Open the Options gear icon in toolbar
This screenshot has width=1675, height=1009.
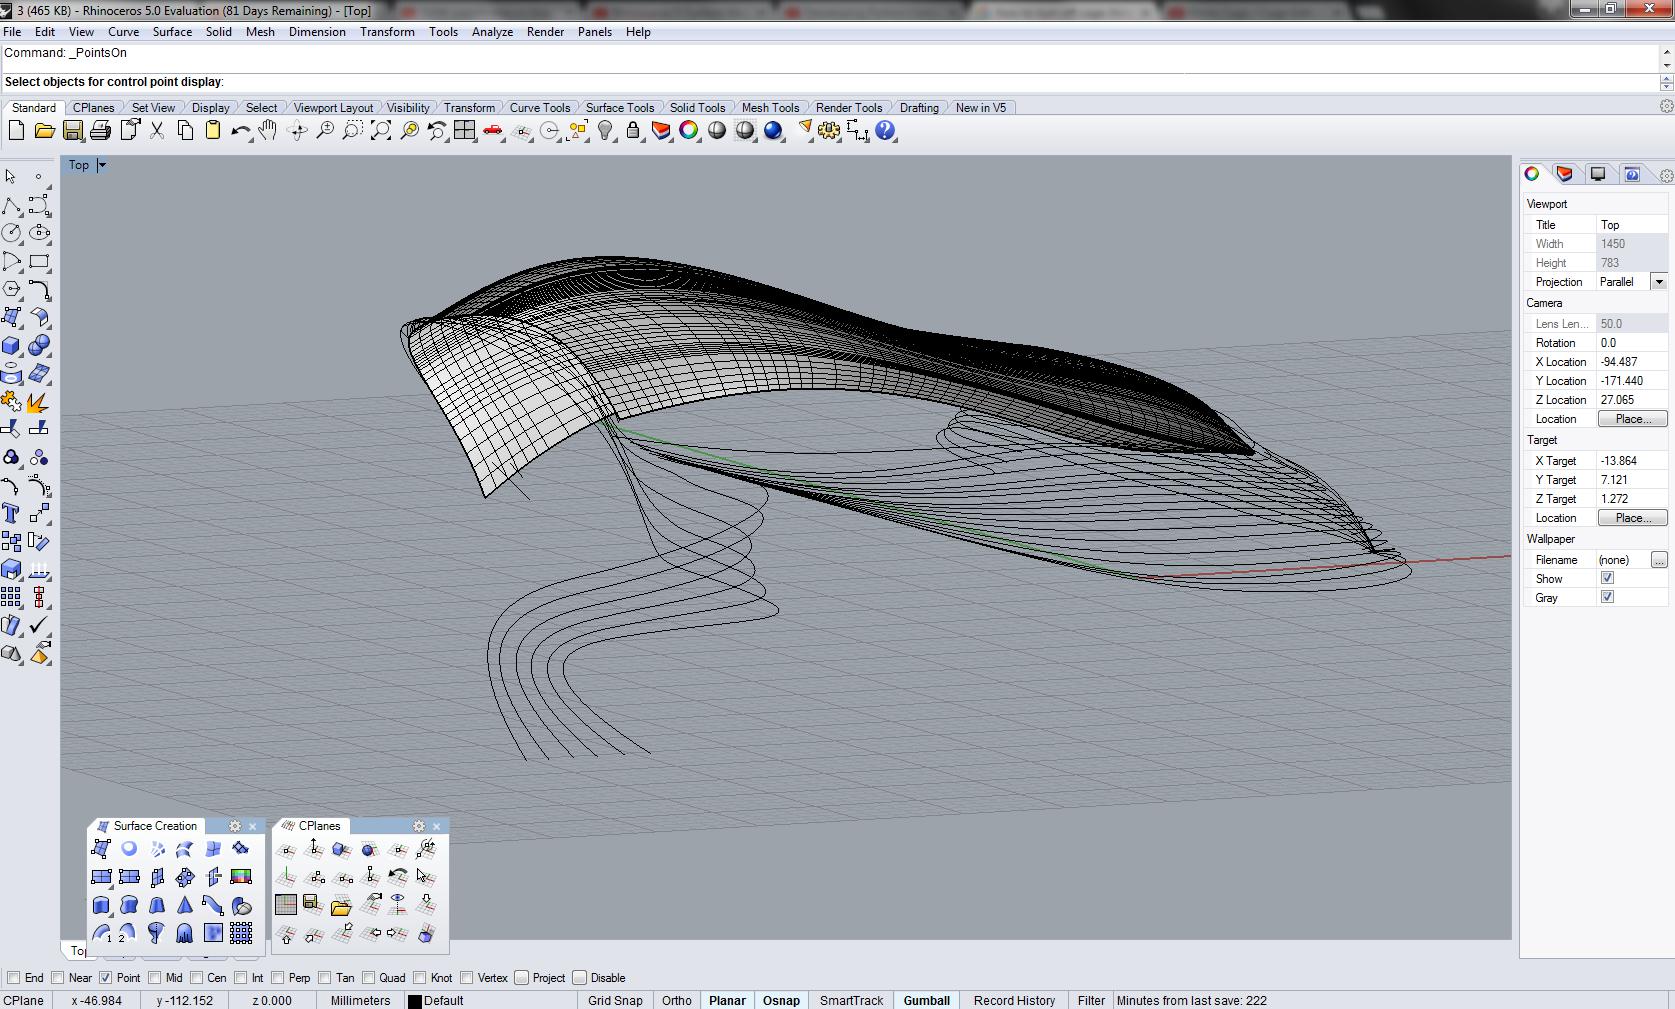[829, 131]
